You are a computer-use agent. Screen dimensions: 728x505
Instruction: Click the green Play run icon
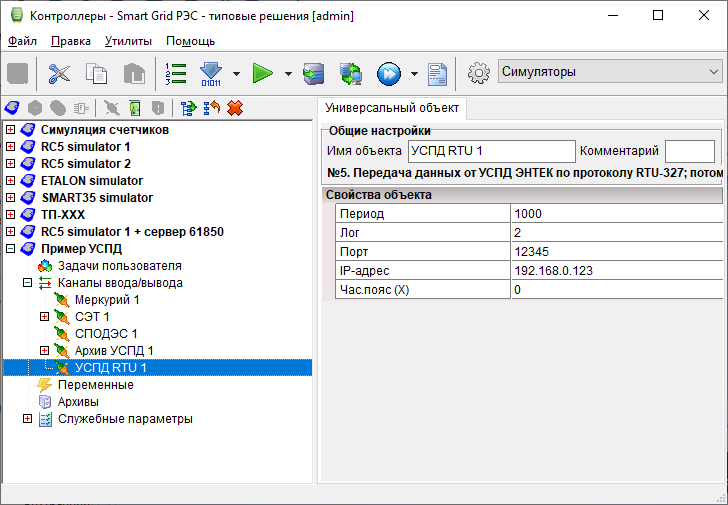point(262,73)
